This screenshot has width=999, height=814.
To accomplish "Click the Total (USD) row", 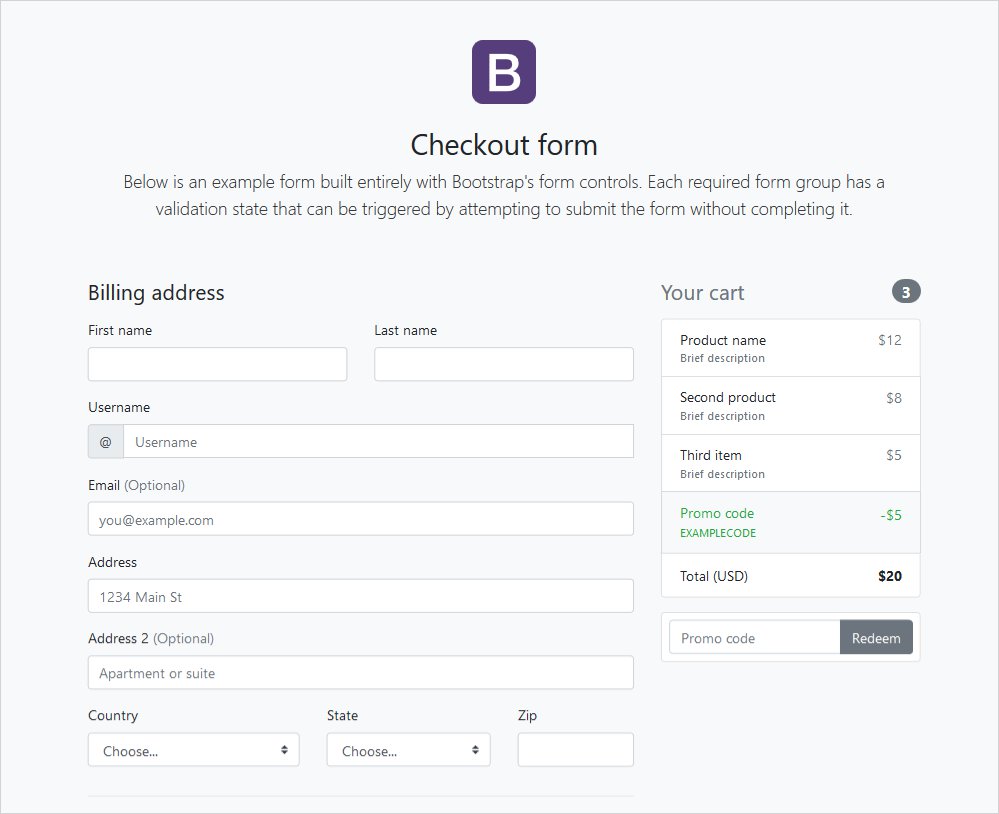I will click(x=790, y=576).
